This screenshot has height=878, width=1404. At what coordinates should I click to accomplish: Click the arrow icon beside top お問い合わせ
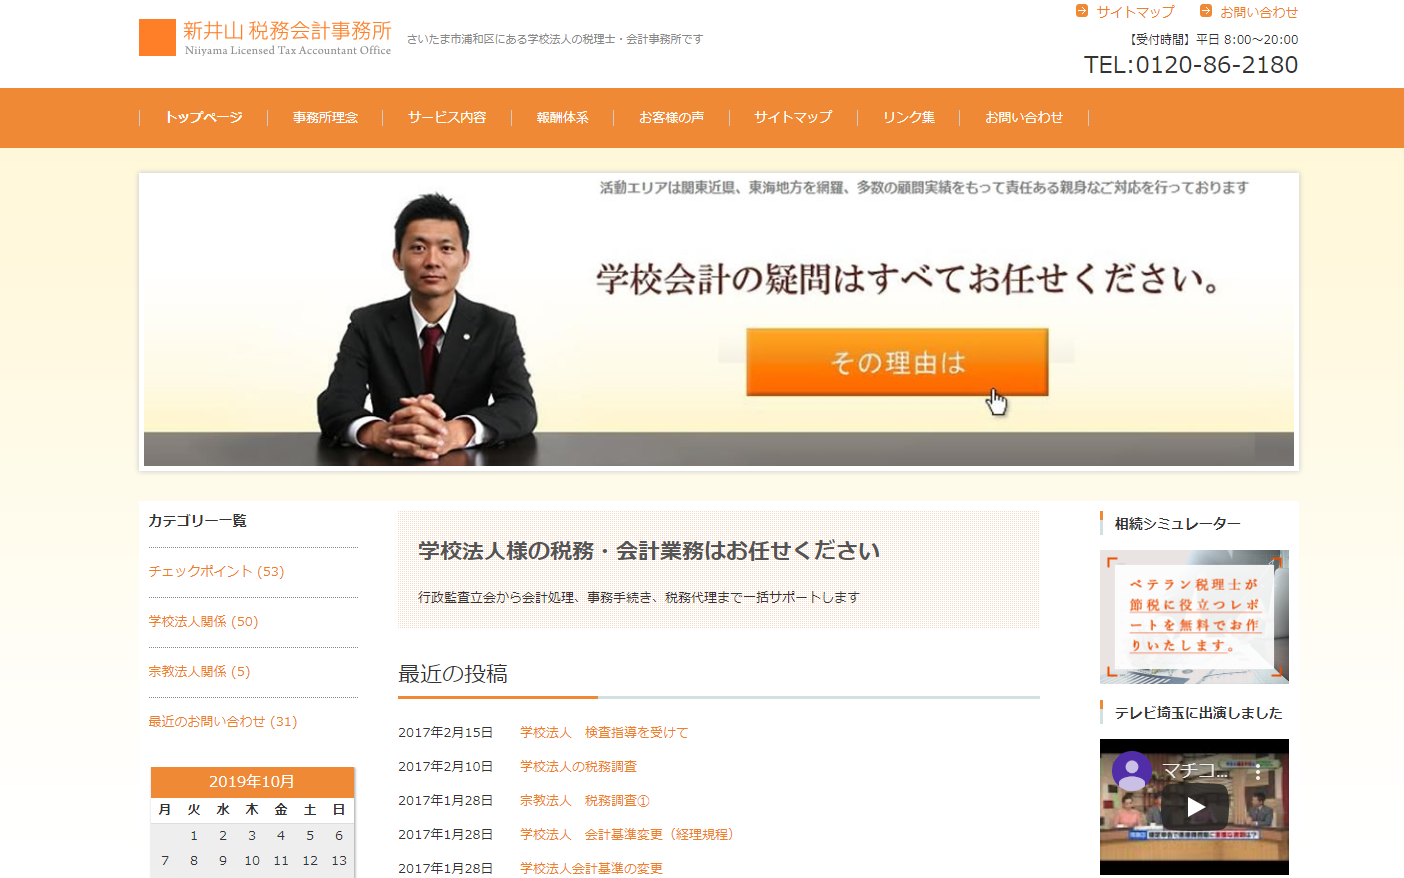click(x=1205, y=11)
